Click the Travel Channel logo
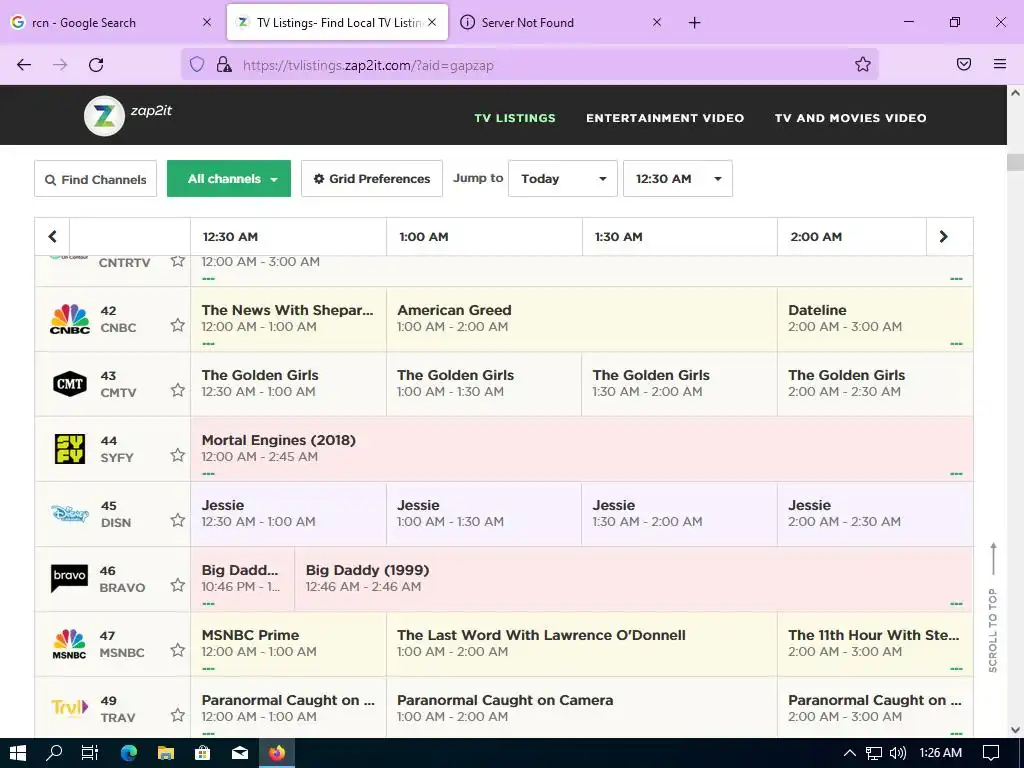Screen dimensions: 1024x768 click(70, 707)
